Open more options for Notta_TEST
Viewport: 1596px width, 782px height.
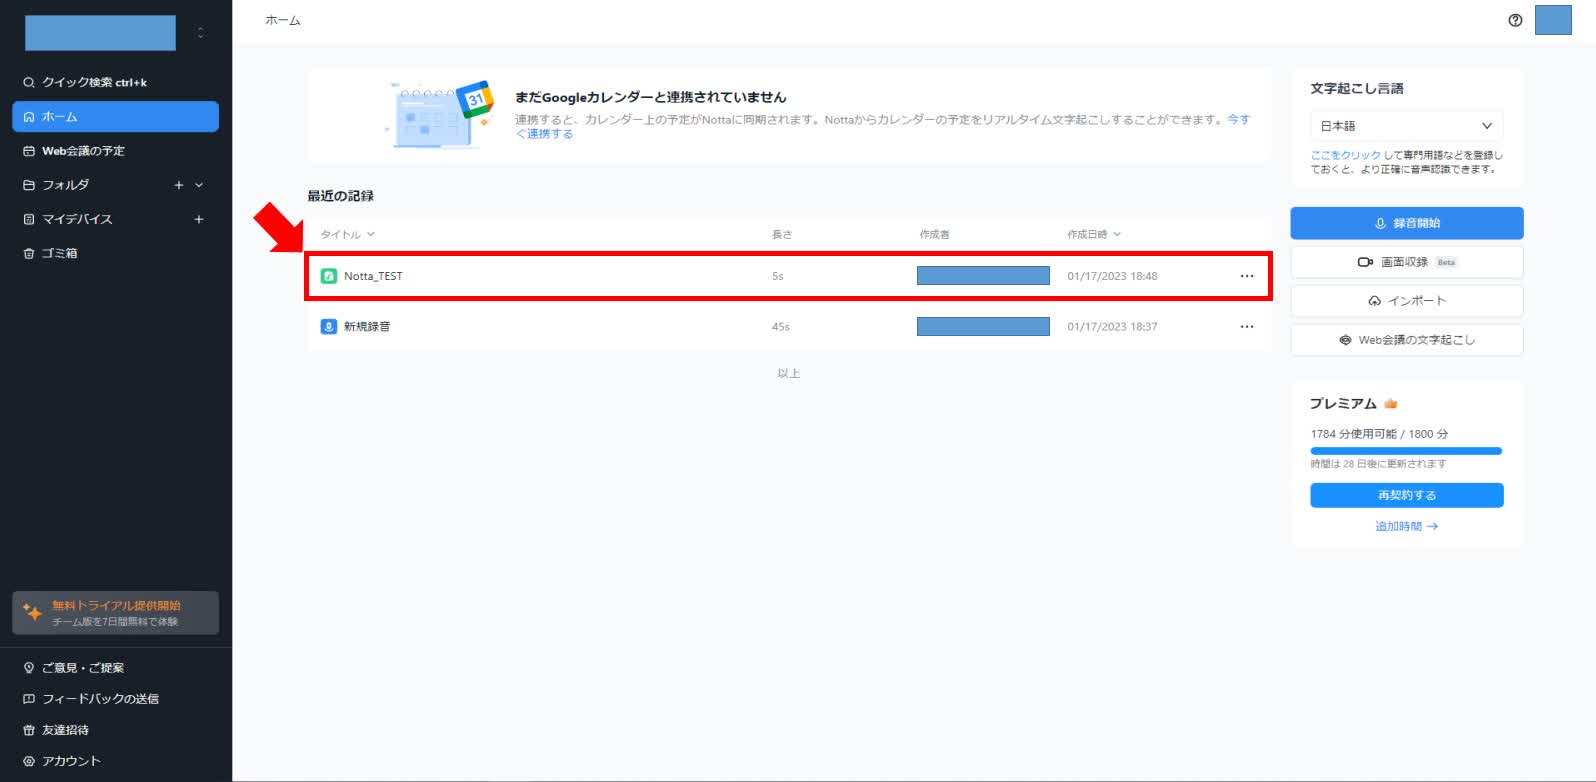tap(1246, 276)
